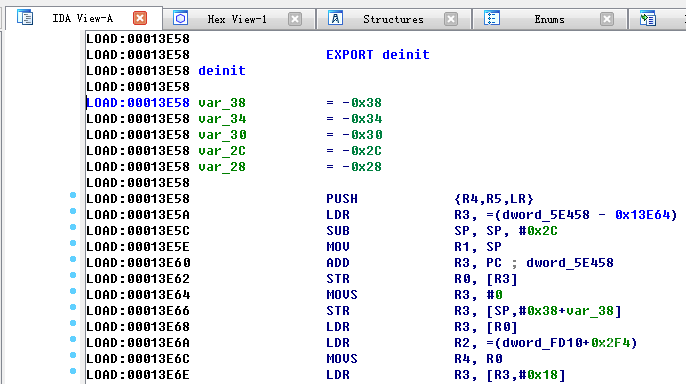Toggle breakpoint dot at address 00013E5A
686x384 pixels.
[x=73, y=211]
